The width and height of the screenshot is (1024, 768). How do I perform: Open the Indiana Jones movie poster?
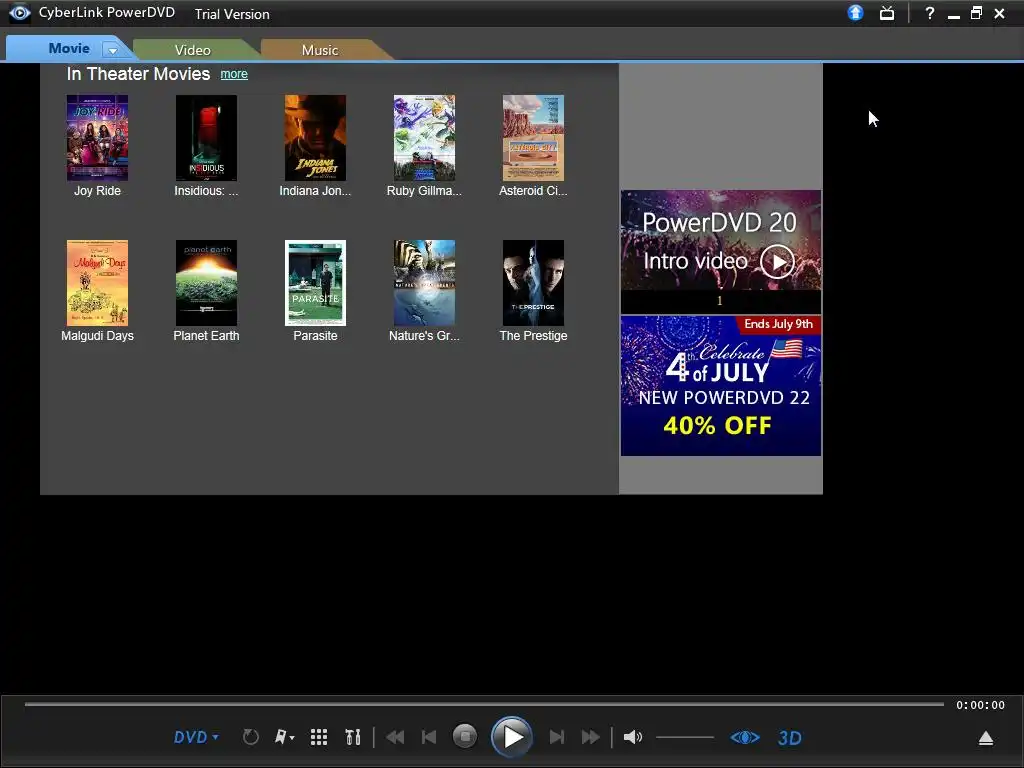pos(315,138)
